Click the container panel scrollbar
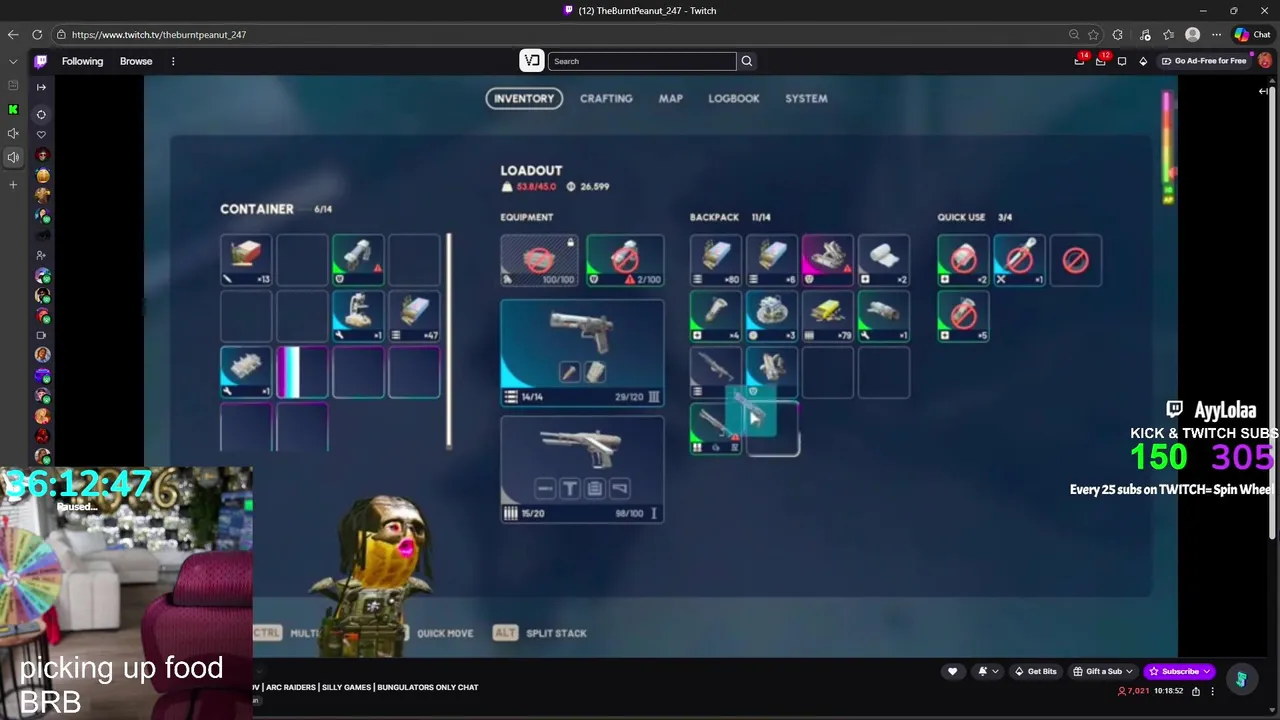The image size is (1280, 720). pyautogui.click(x=448, y=340)
